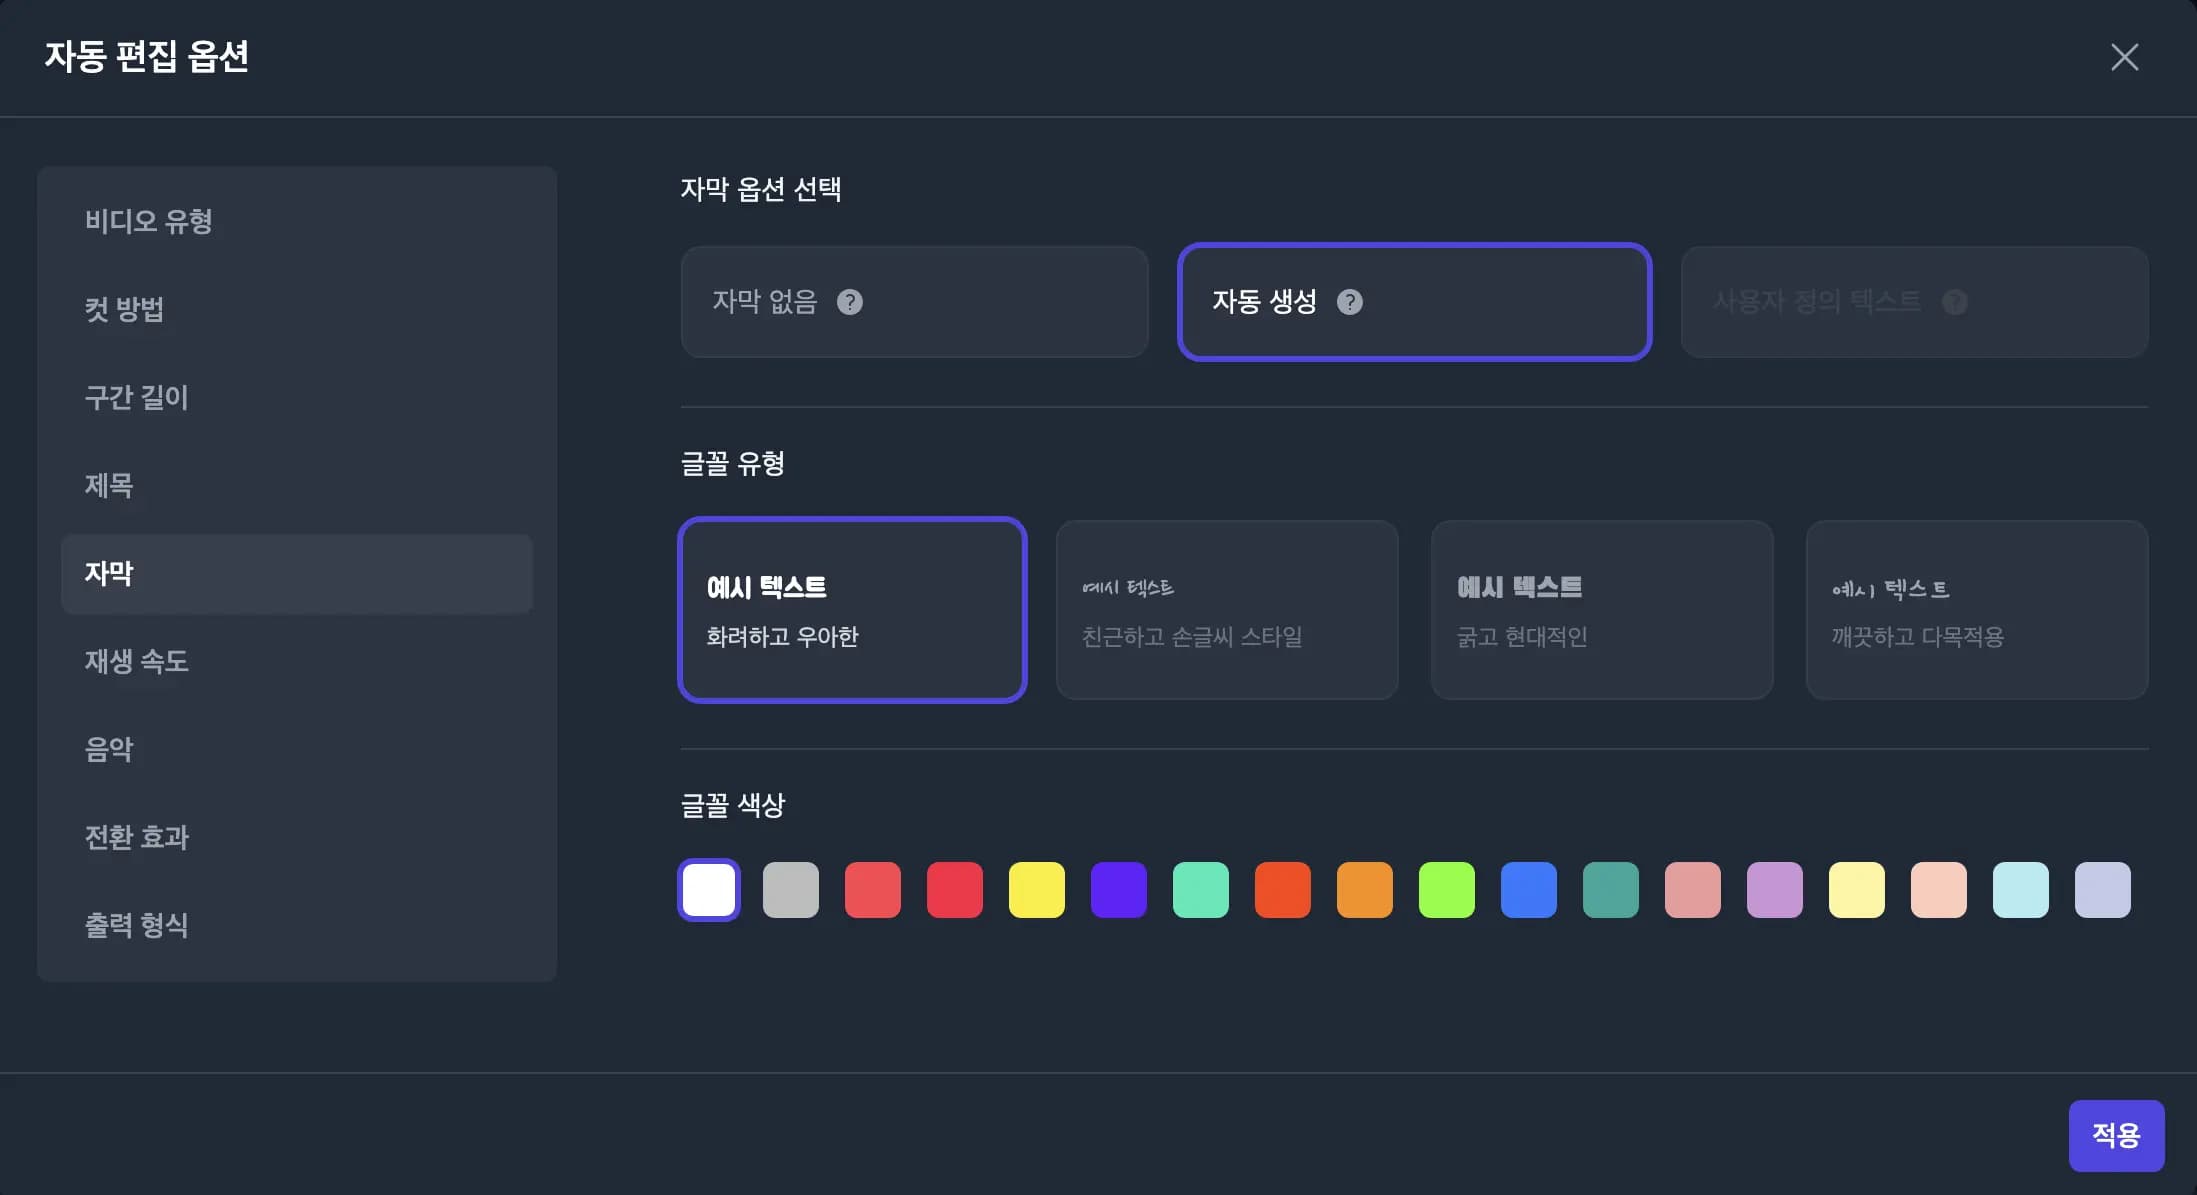Click the 적용 button

(x=2116, y=1135)
